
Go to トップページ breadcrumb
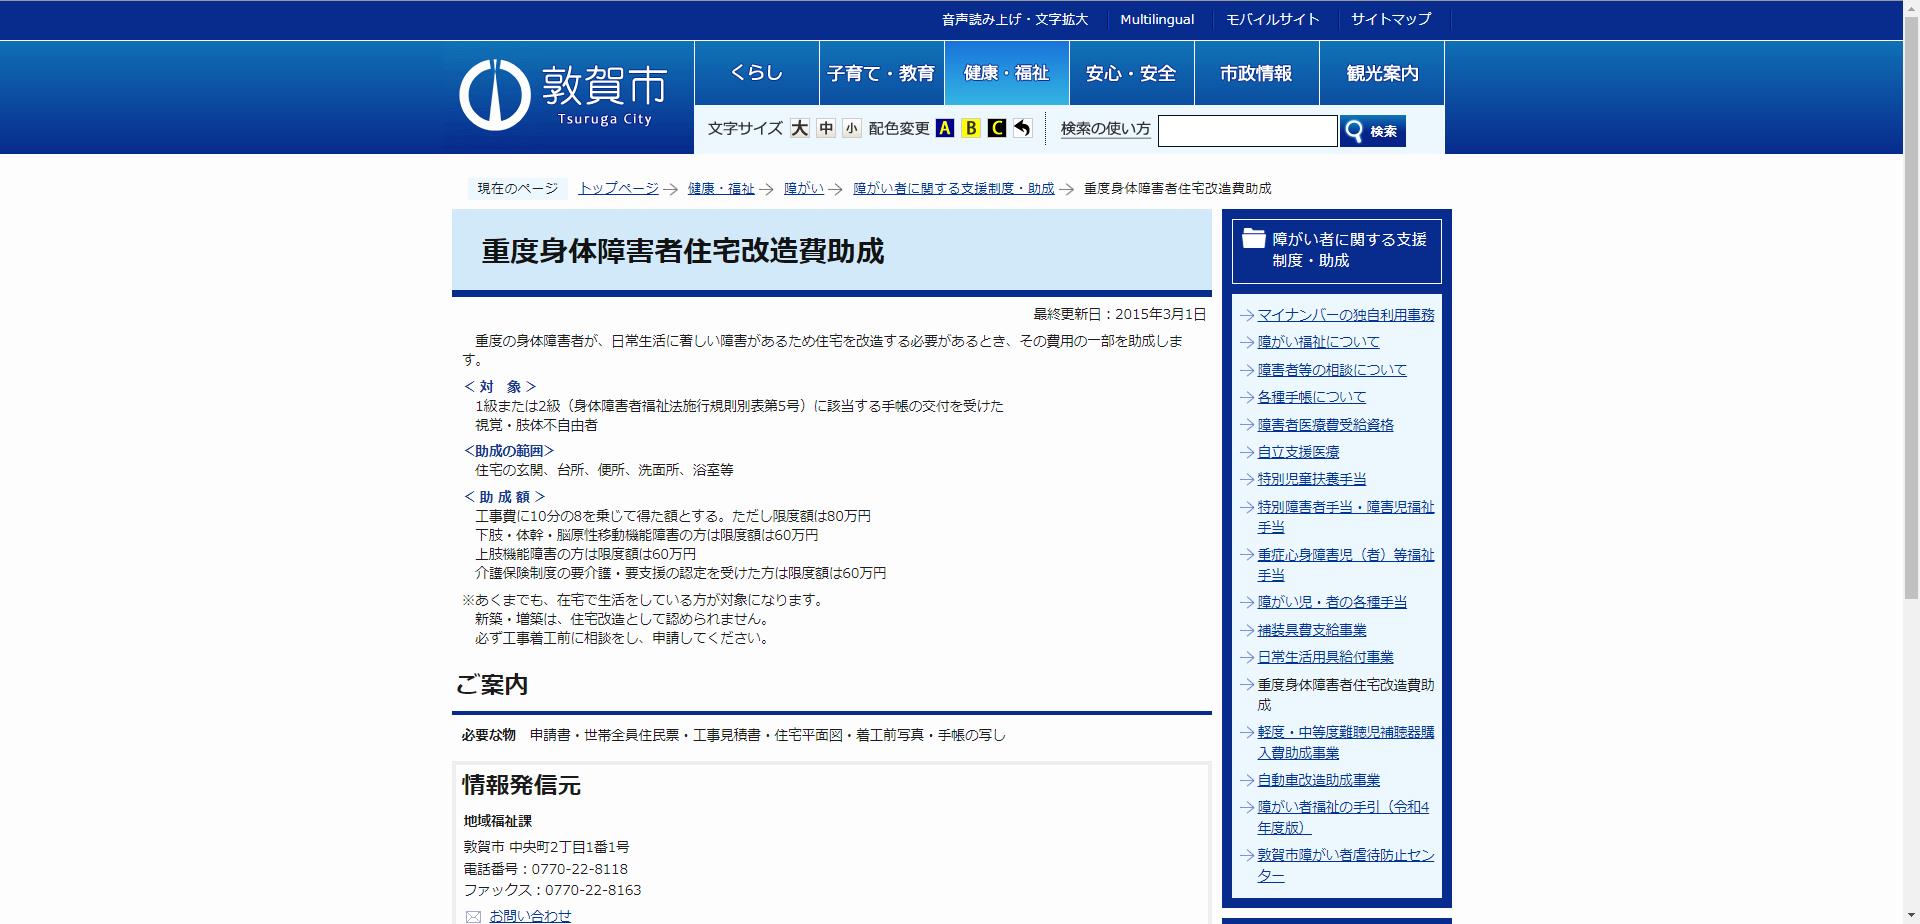tap(618, 188)
